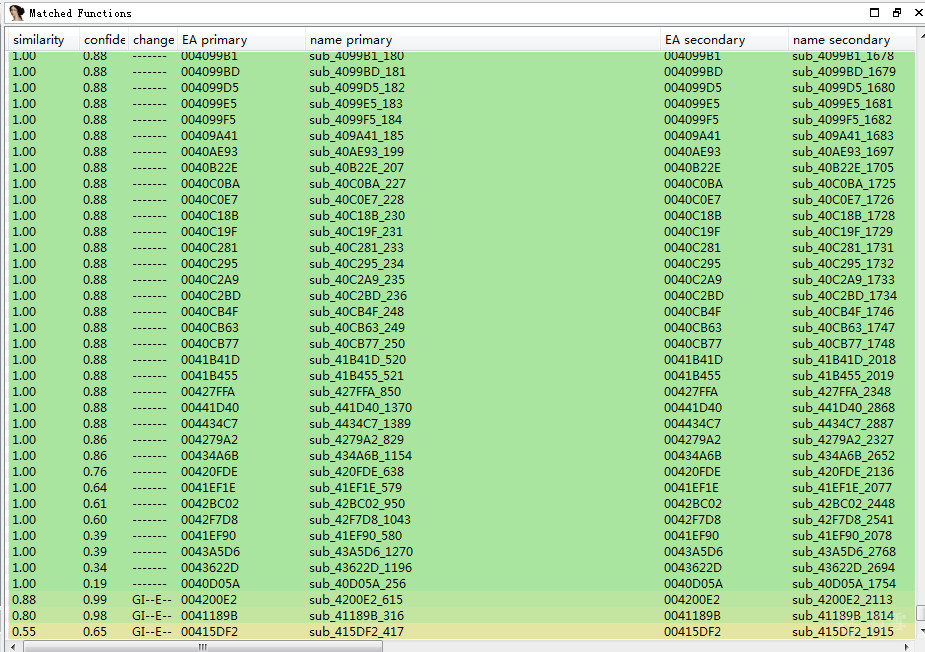Click confidence value 0.76
This screenshot has height=652, width=925.
pyautogui.click(x=95, y=472)
